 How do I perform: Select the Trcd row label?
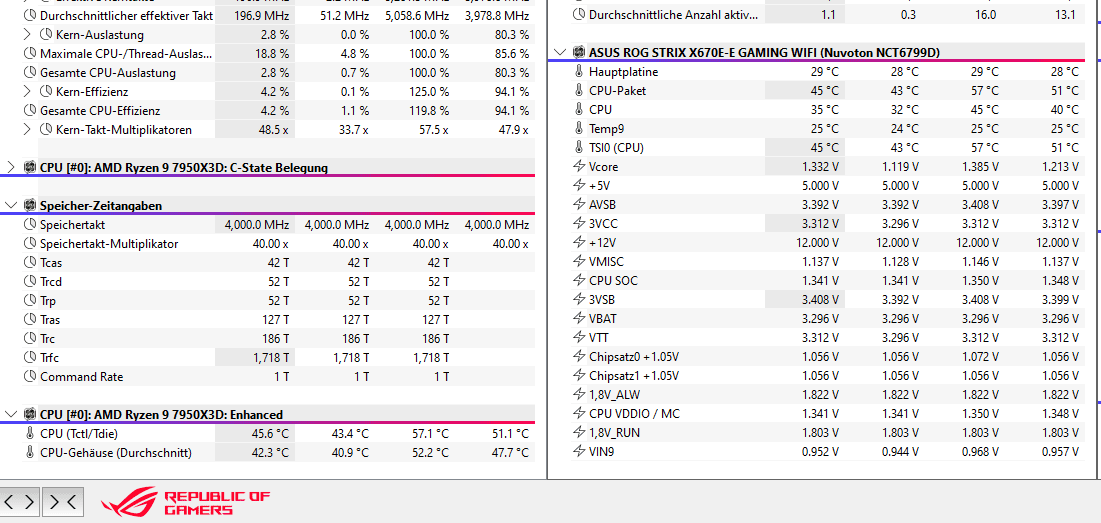51,282
